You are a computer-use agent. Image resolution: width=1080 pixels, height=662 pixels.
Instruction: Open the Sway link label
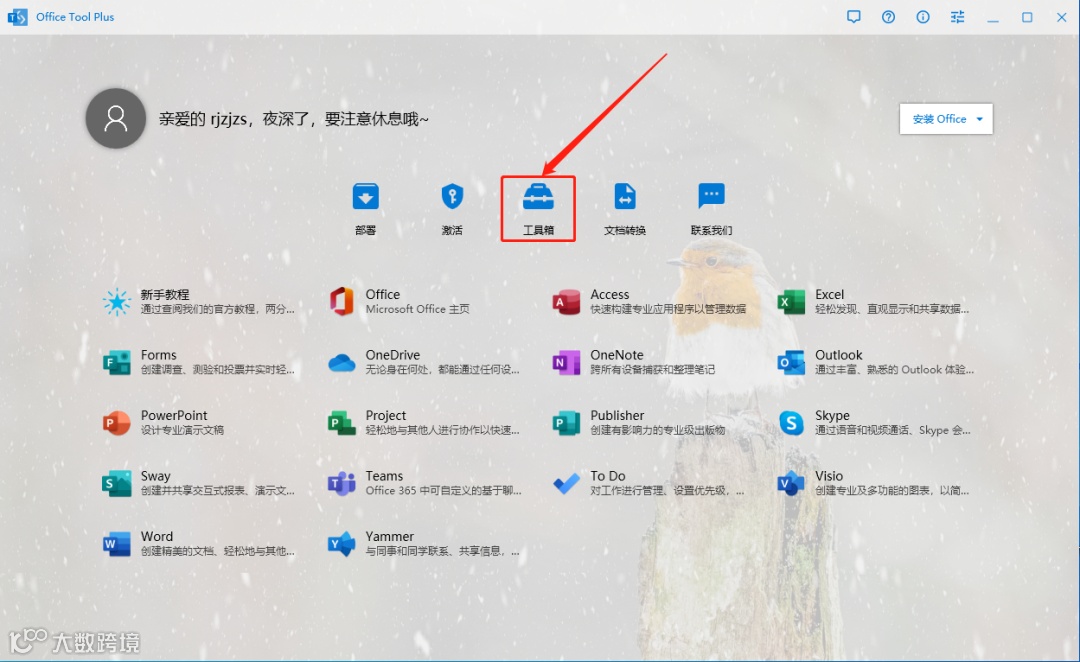(156, 476)
